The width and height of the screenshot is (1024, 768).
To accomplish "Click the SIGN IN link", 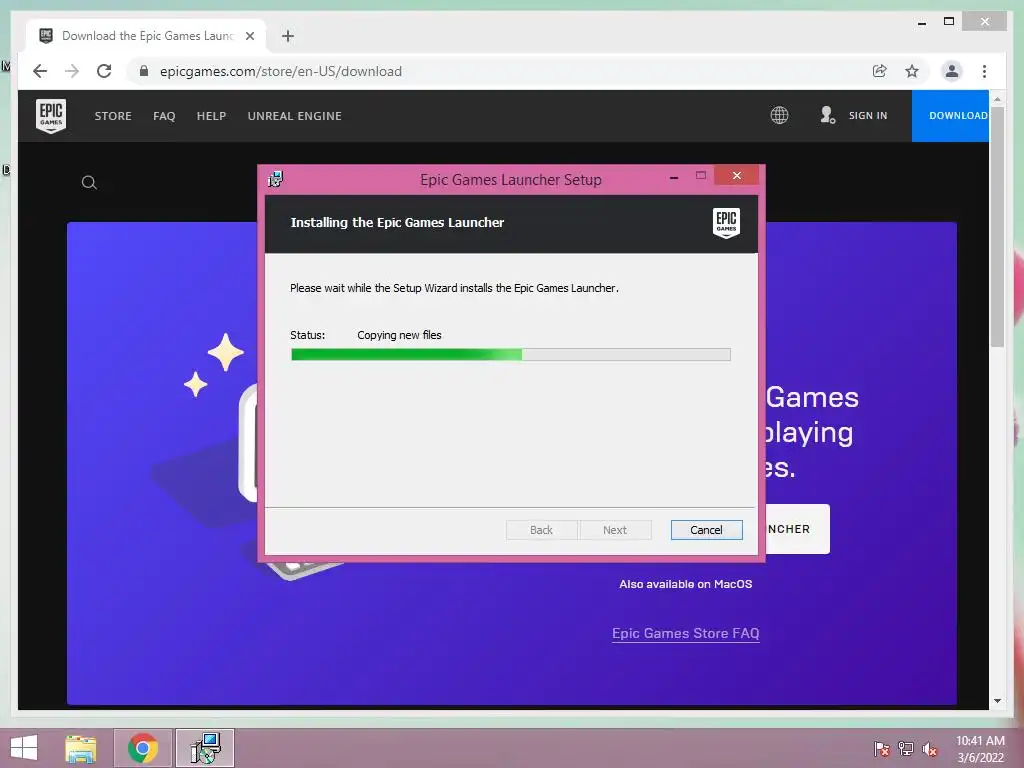I will [x=868, y=116].
